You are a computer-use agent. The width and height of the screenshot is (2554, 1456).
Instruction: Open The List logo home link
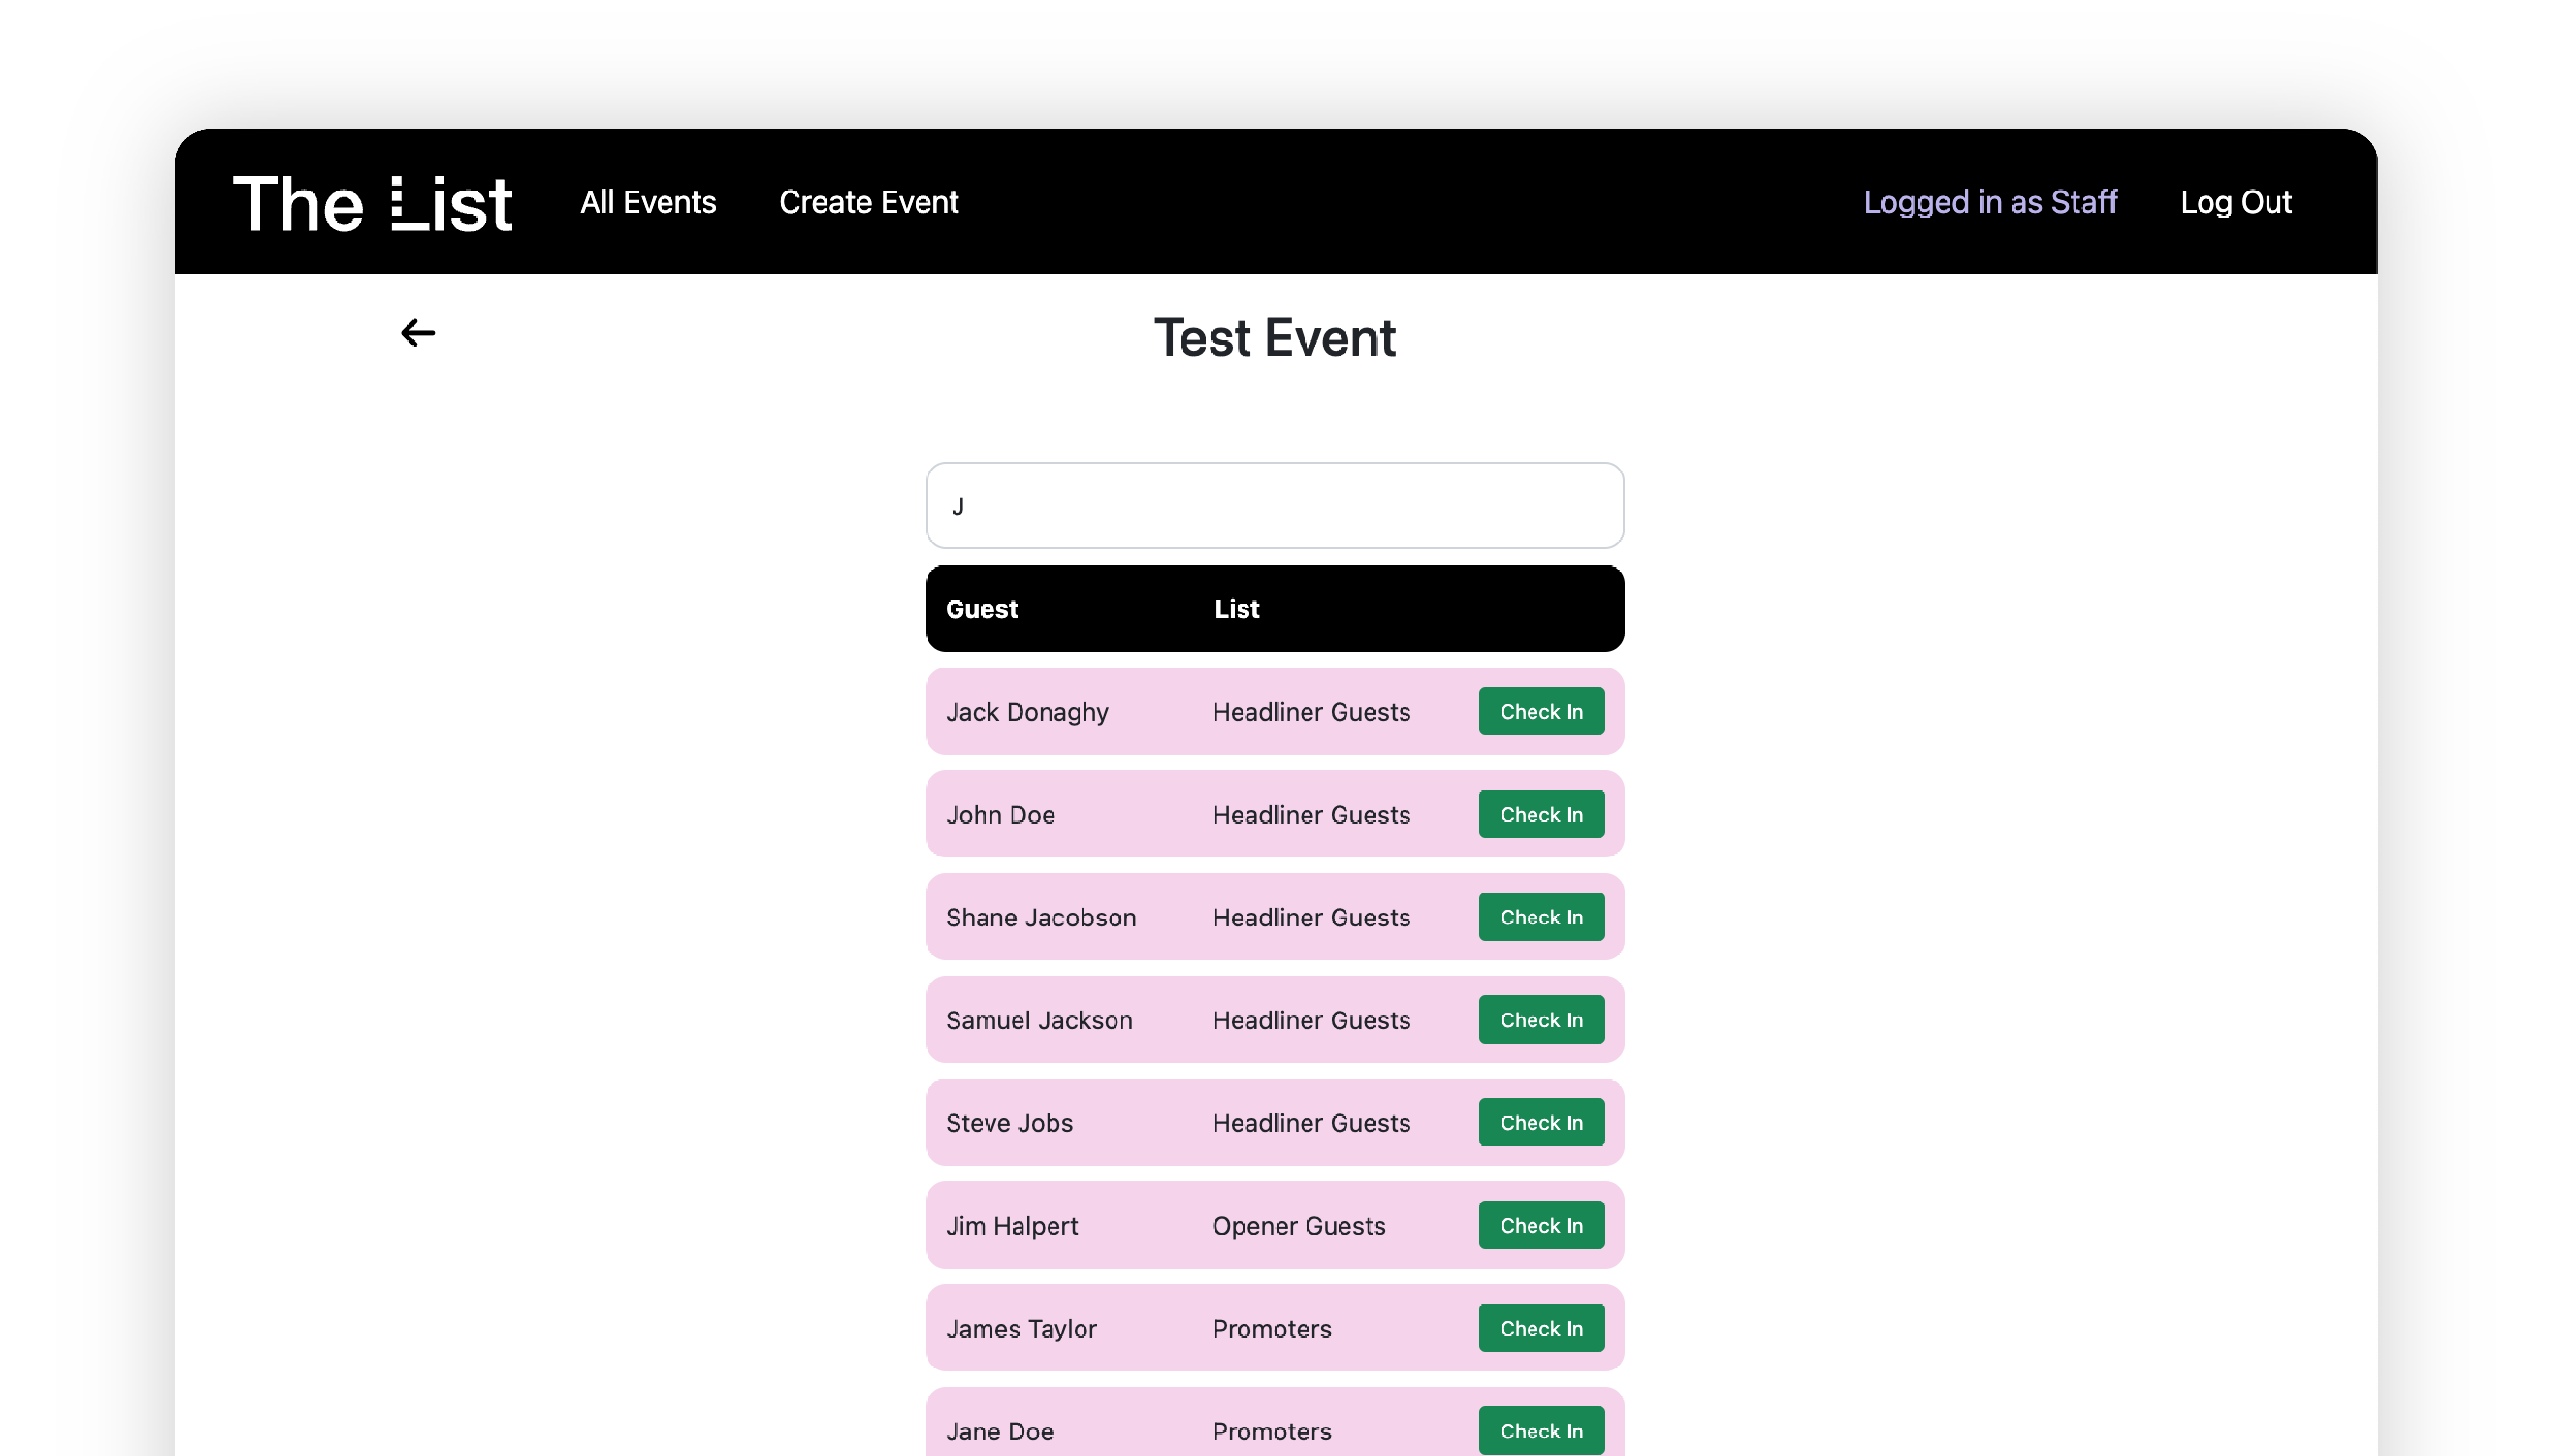372,203
